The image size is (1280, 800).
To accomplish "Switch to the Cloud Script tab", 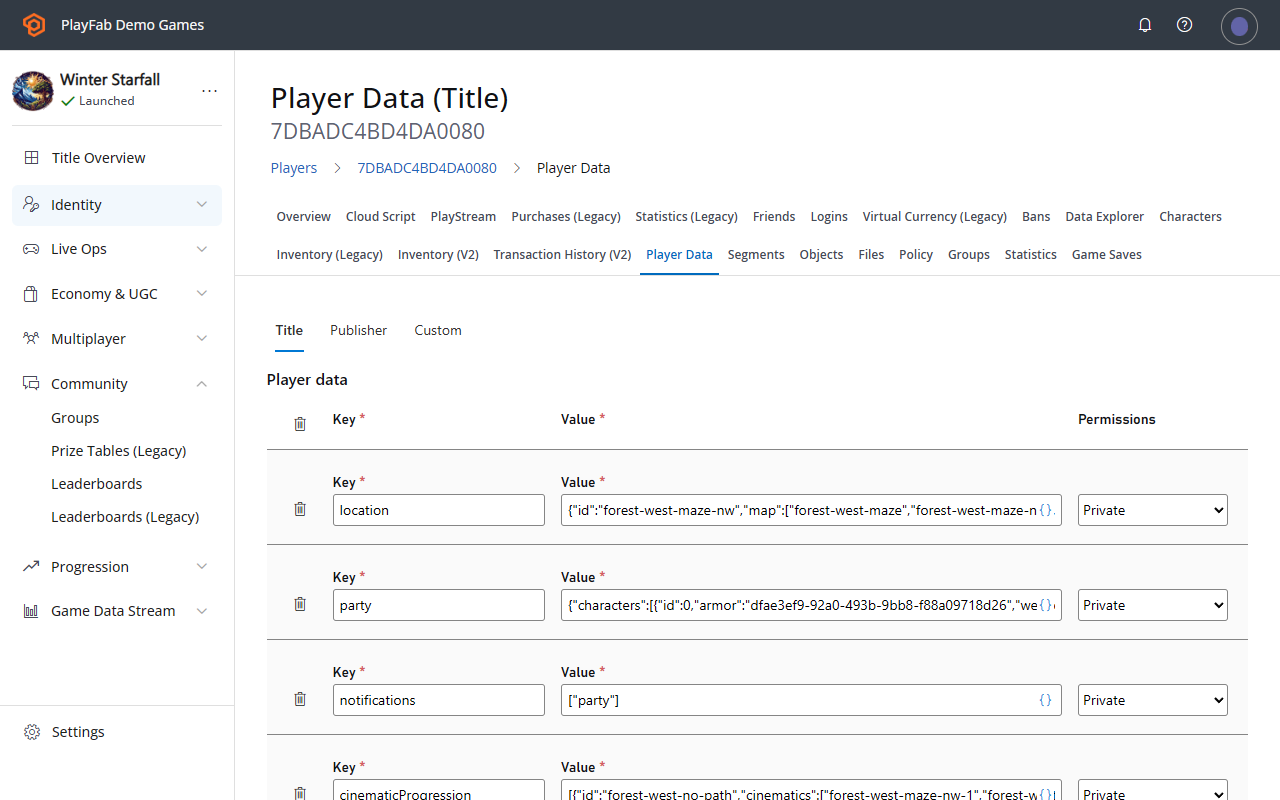I will [381, 217].
